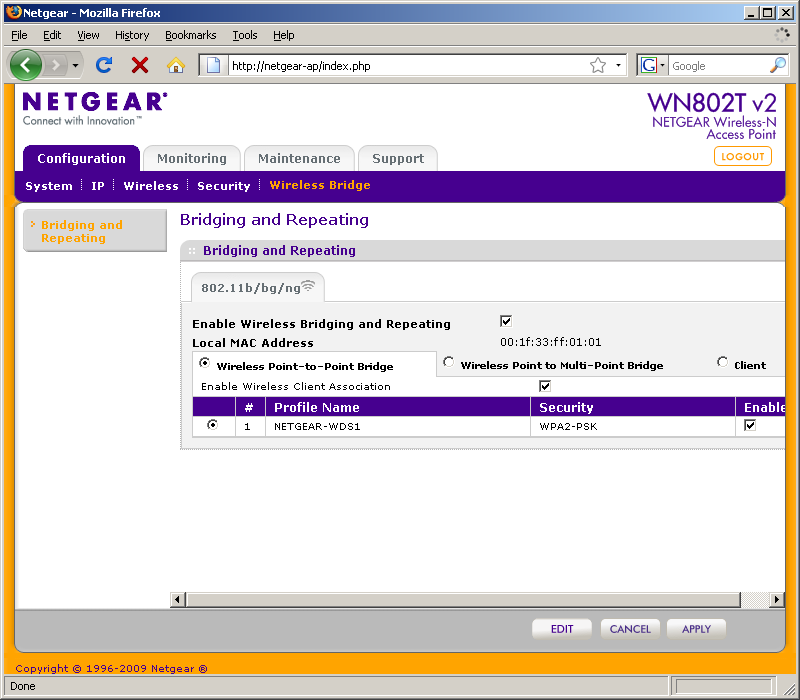Open the Wireless Bridge submenu

(320, 185)
